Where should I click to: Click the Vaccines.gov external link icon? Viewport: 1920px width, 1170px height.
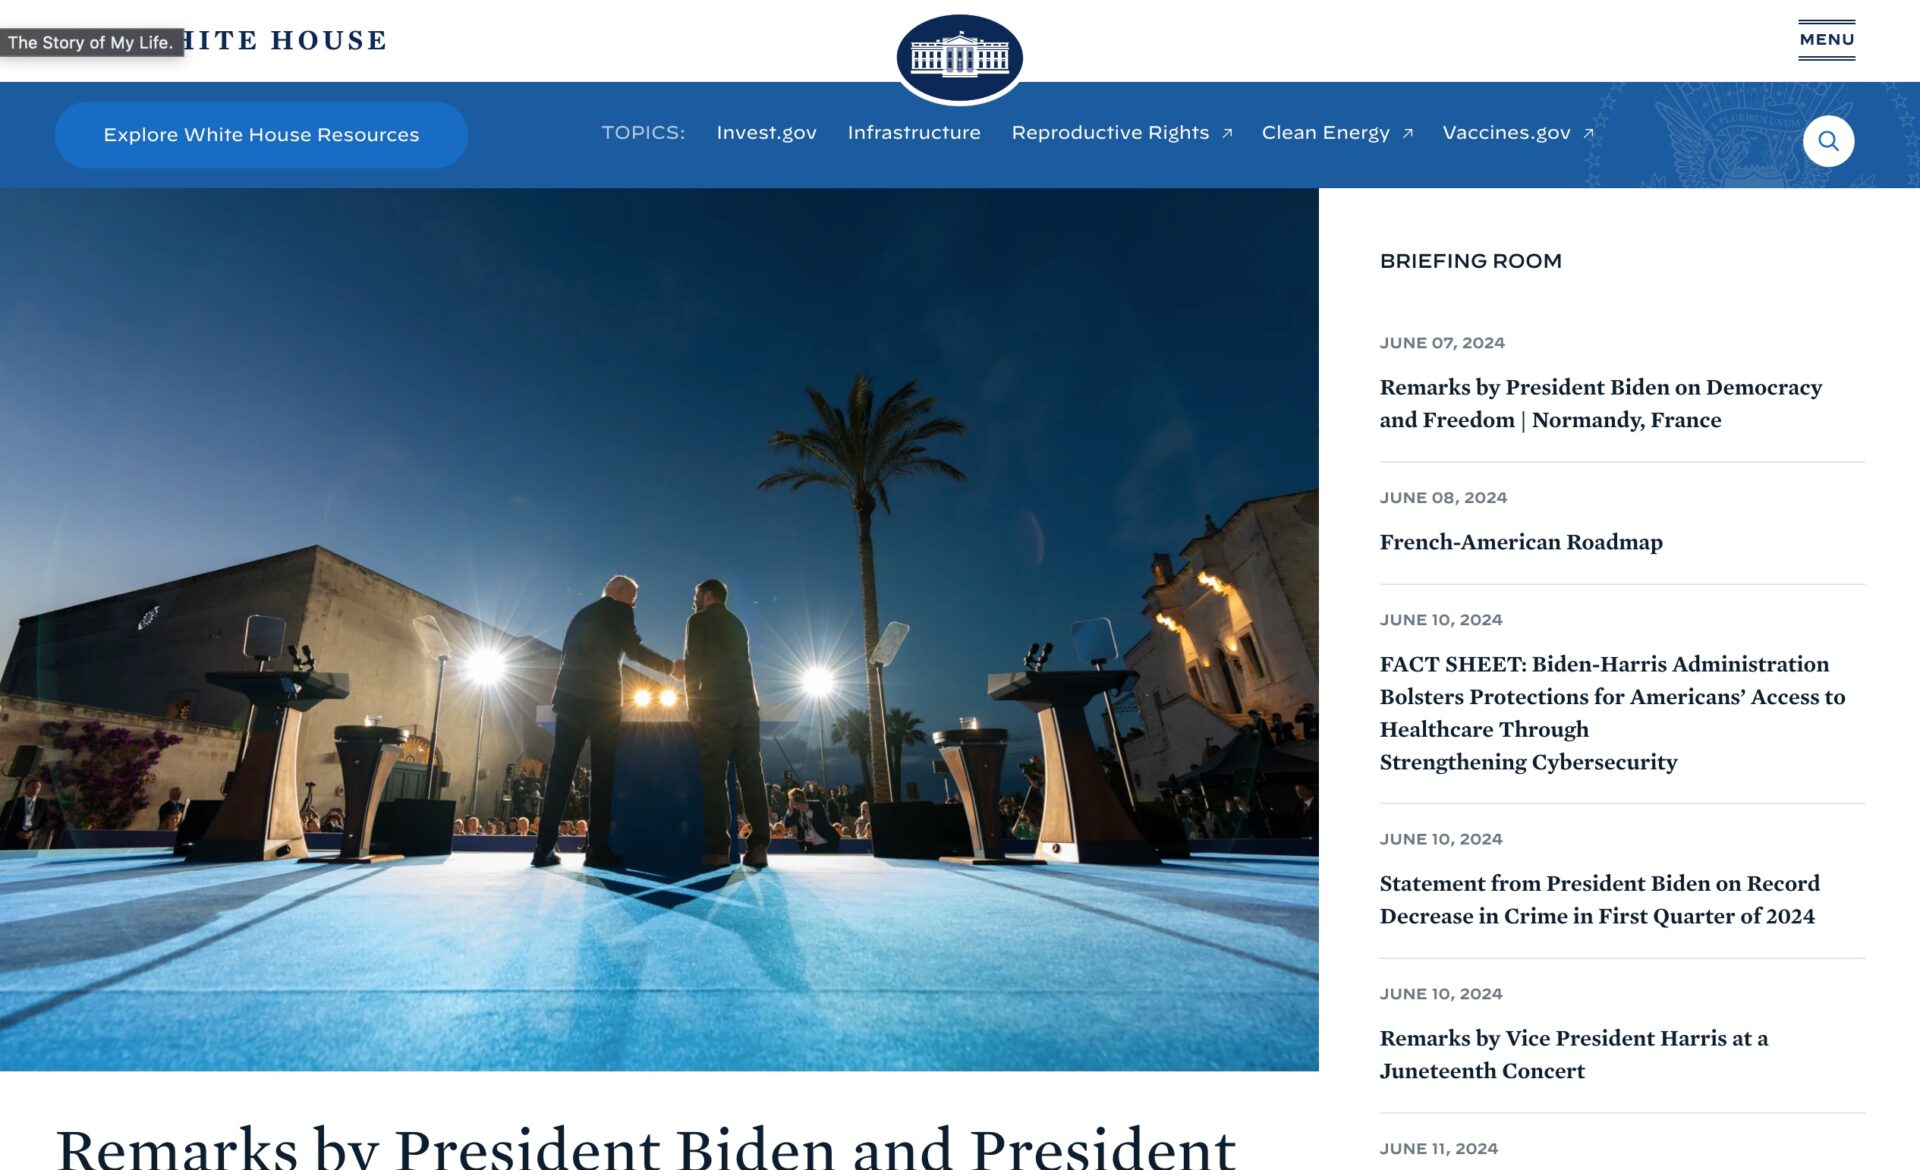click(x=1588, y=133)
